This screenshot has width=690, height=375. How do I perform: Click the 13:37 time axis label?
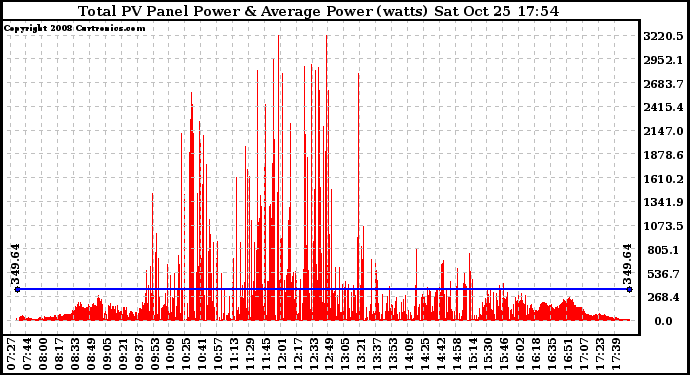pyautogui.click(x=377, y=354)
